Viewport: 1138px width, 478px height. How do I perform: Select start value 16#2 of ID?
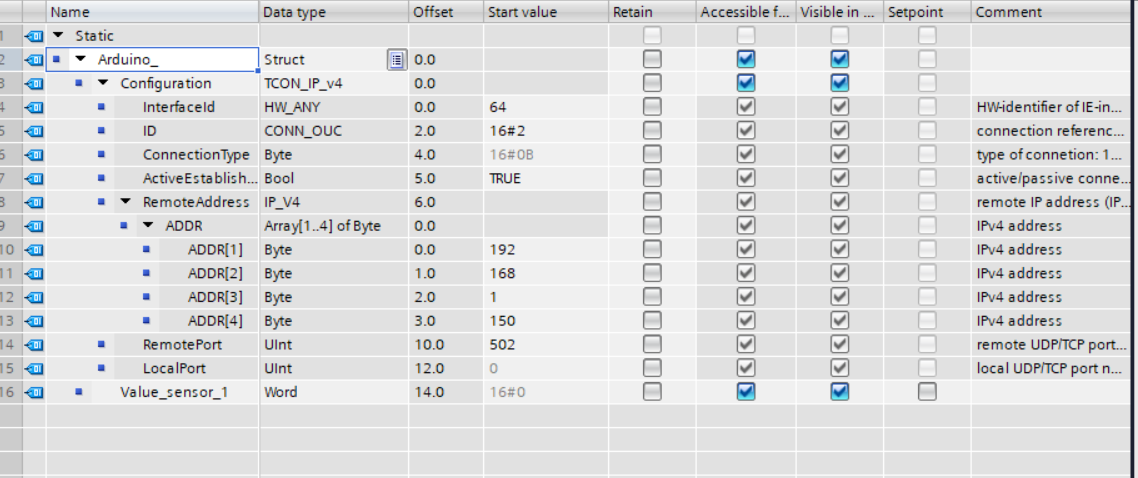546,131
